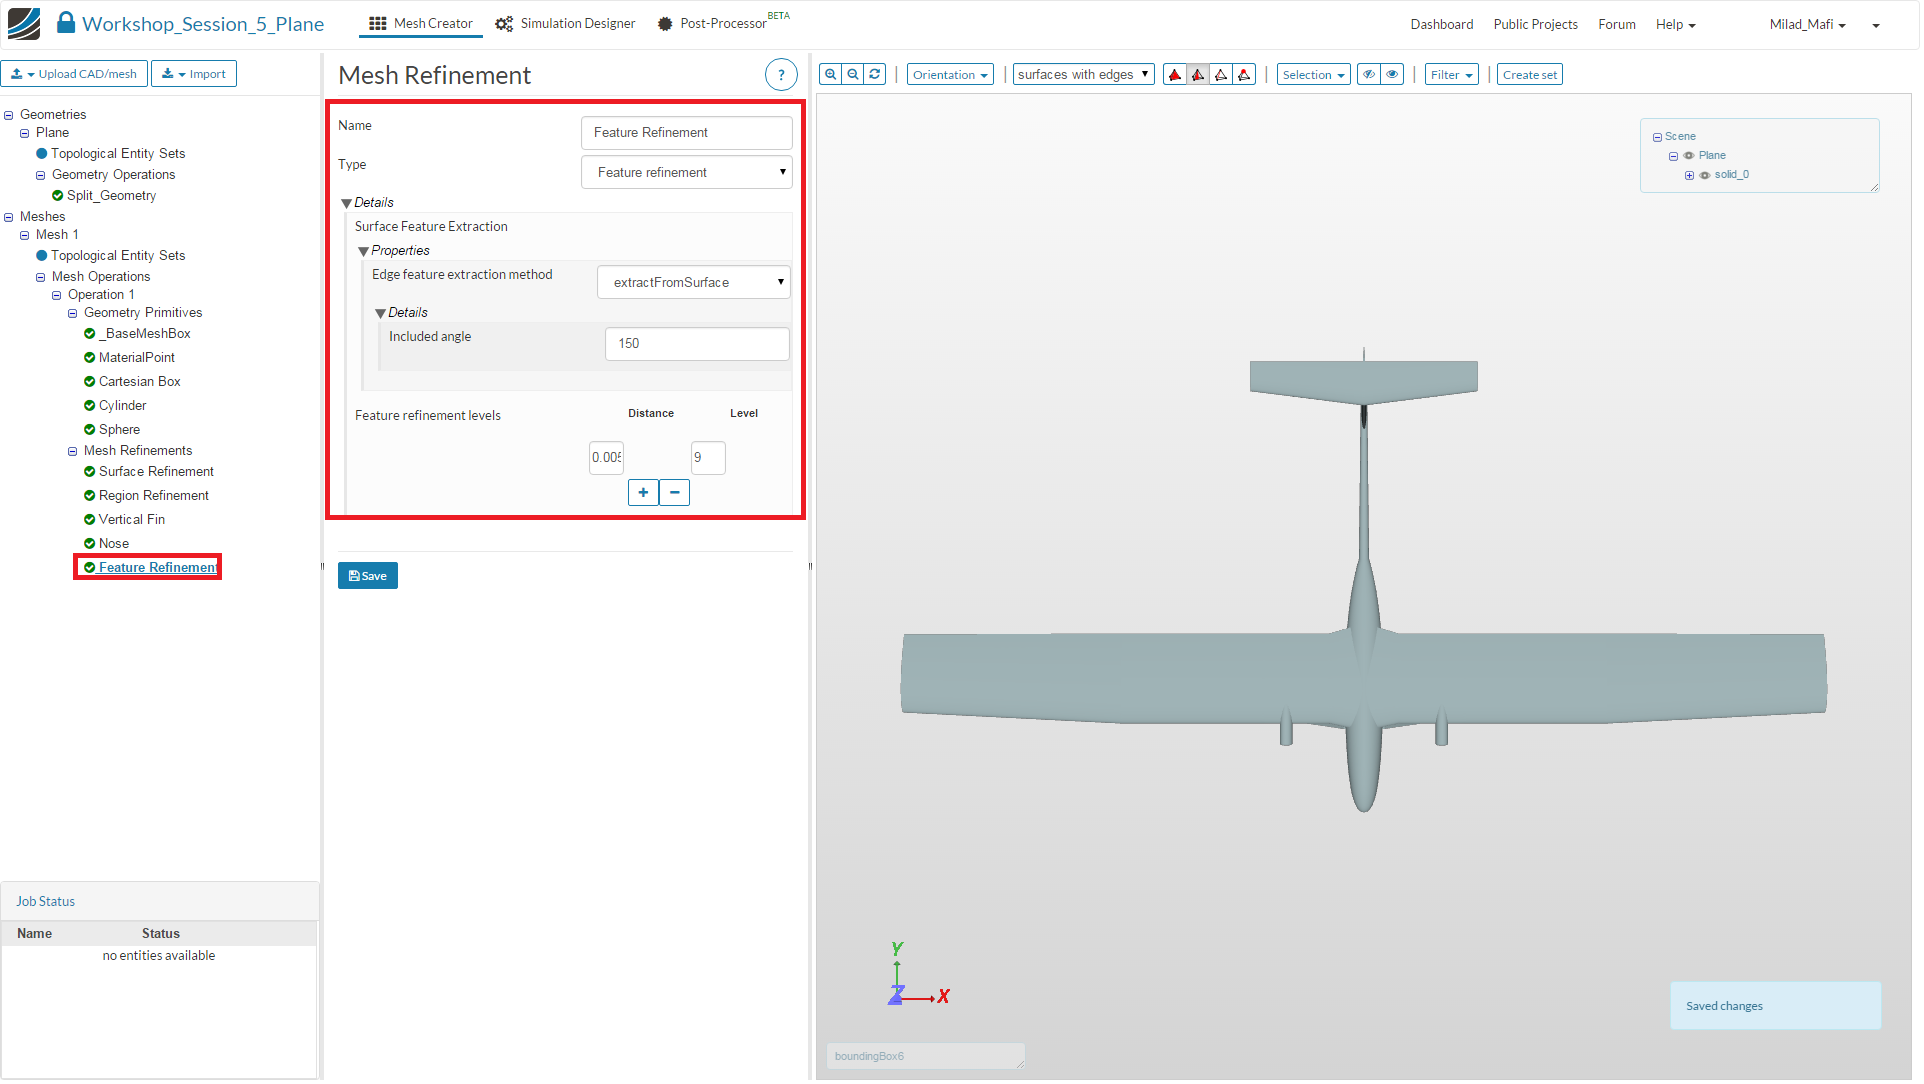Screen dimensions: 1924x1084
Task: Toggle visibility of solid_0 in Scene
Action: click(1706, 175)
